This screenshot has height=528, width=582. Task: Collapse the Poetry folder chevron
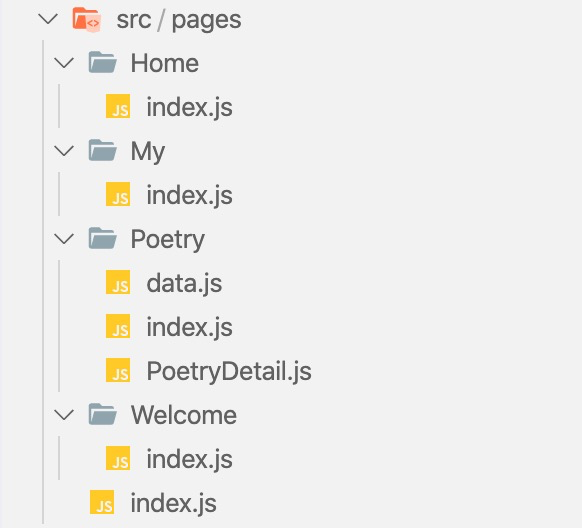click(64, 238)
